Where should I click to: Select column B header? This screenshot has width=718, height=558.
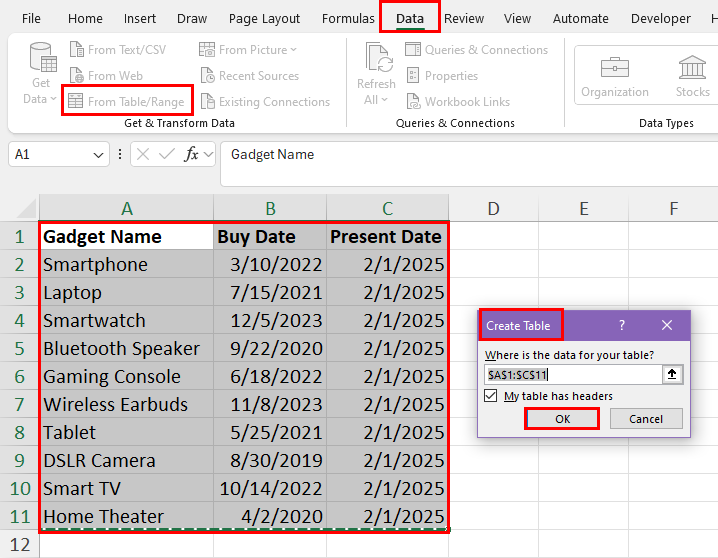coord(270,208)
